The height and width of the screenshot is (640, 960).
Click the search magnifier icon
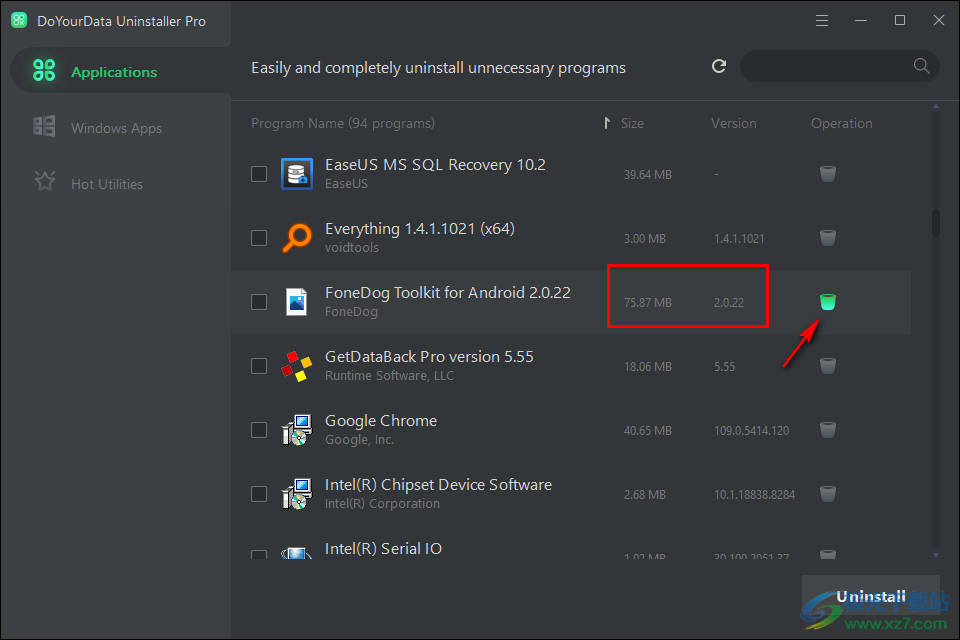(921, 66)
